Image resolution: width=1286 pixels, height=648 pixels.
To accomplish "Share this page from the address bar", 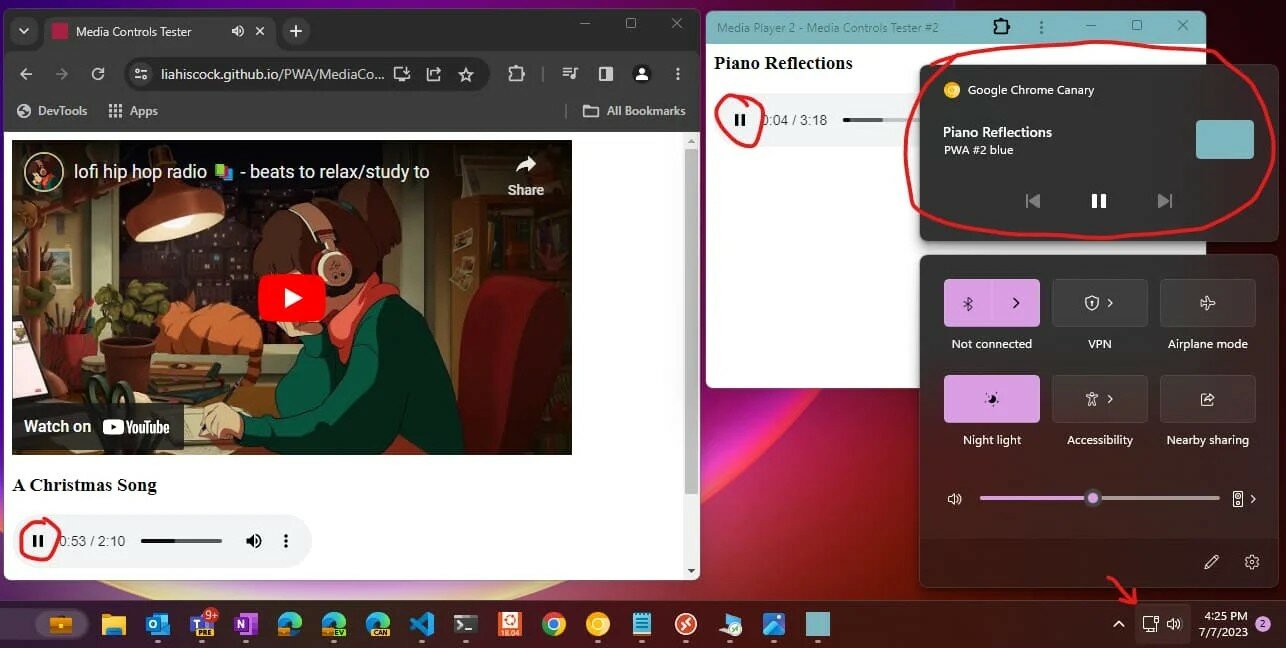I will pyautogui.click(x=434, y=74).
